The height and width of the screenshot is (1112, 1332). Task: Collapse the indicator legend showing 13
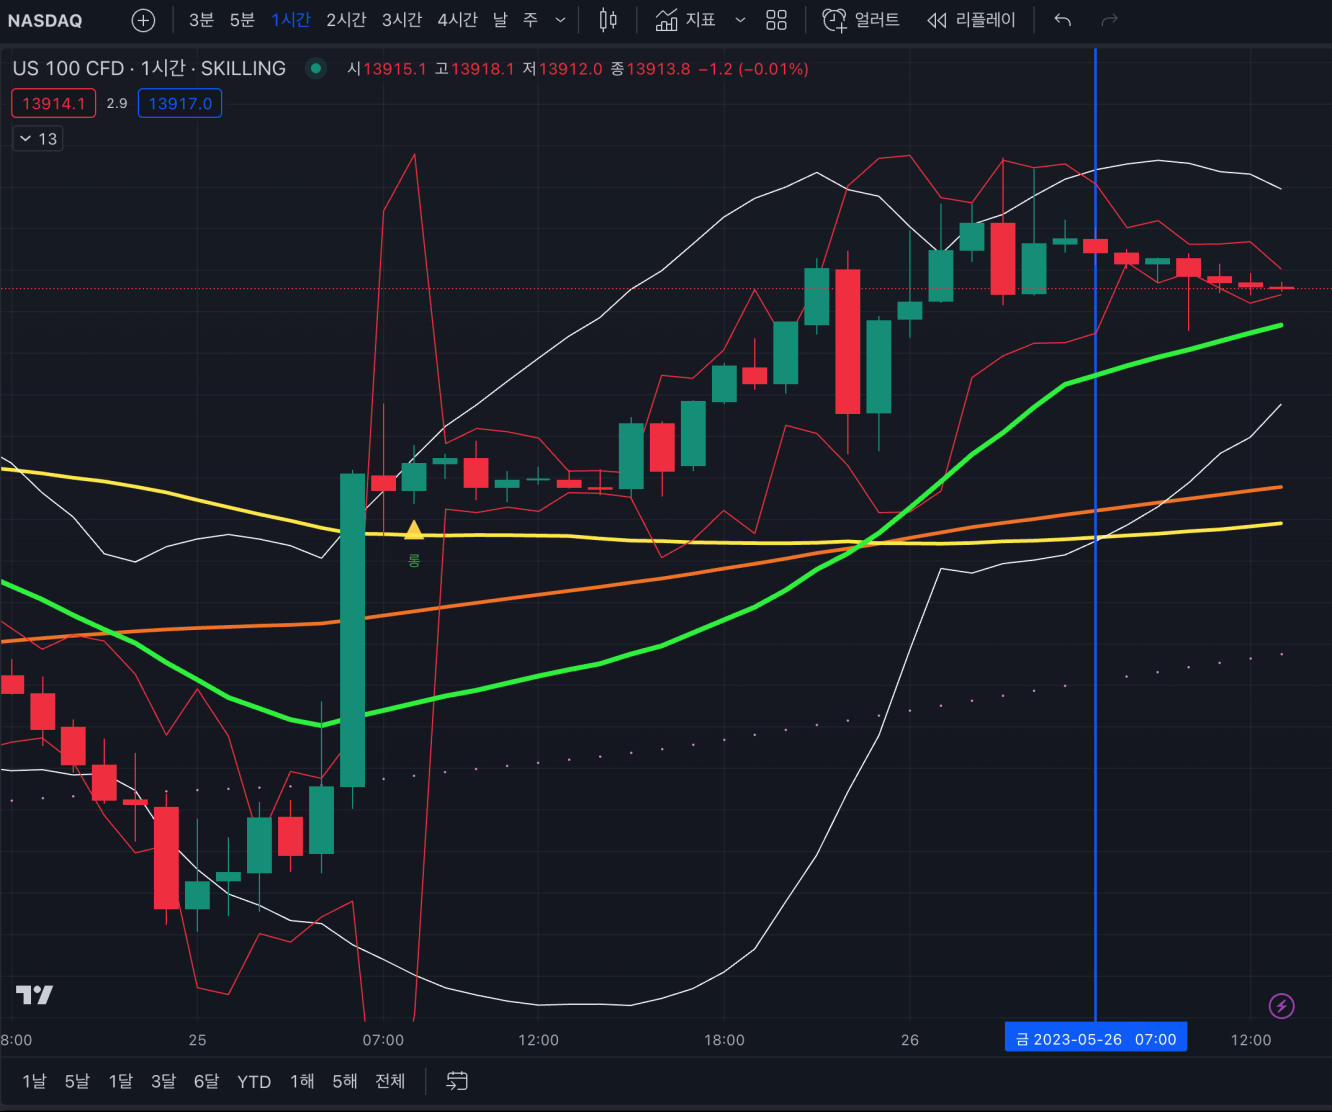tap(38, 139)
